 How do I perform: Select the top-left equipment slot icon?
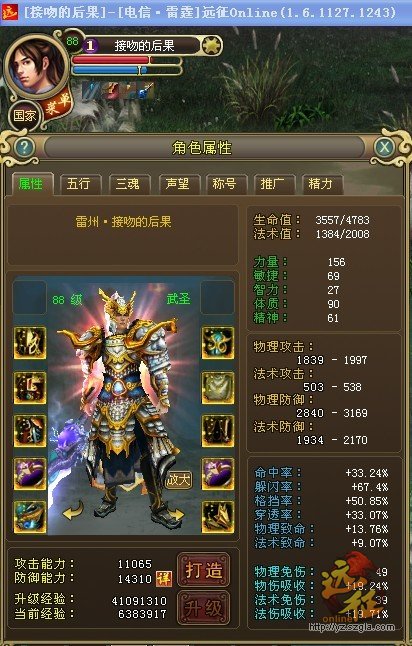(x=30, y=343)
